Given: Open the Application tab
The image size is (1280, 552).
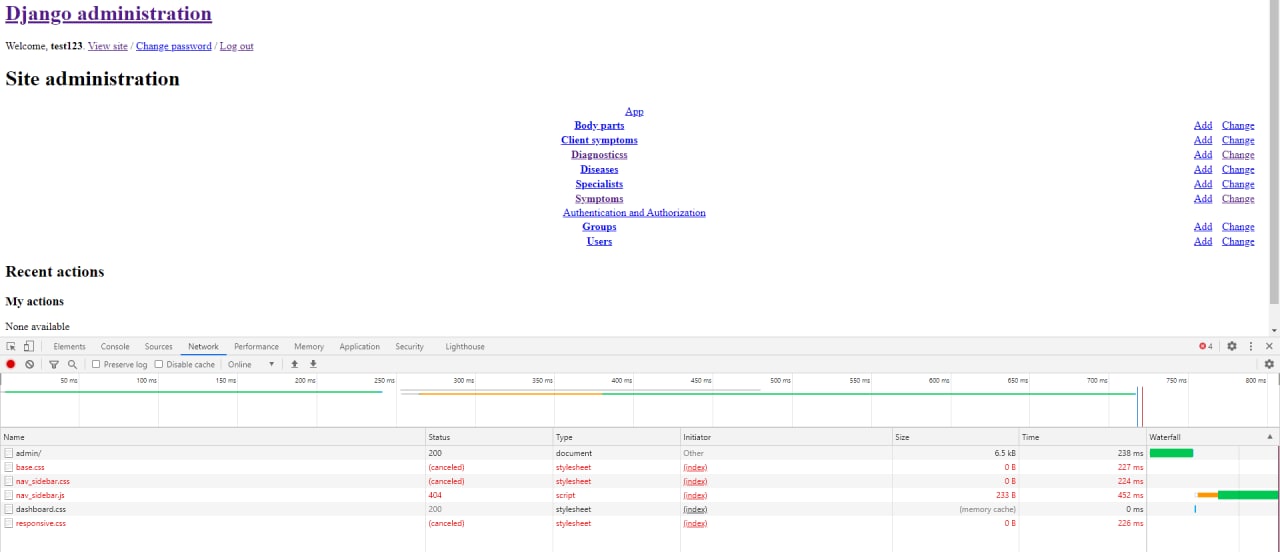Looking at the screenshot, I should [359, 346].
